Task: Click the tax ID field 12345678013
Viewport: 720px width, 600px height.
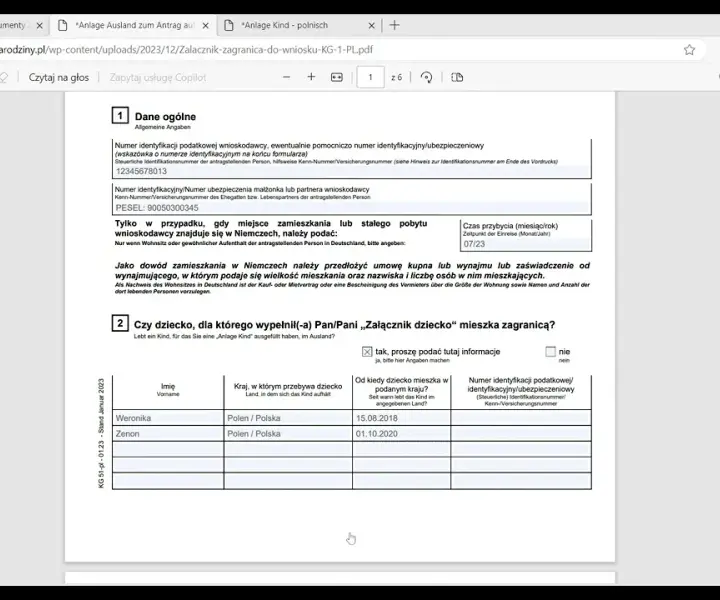Action: 352,171
